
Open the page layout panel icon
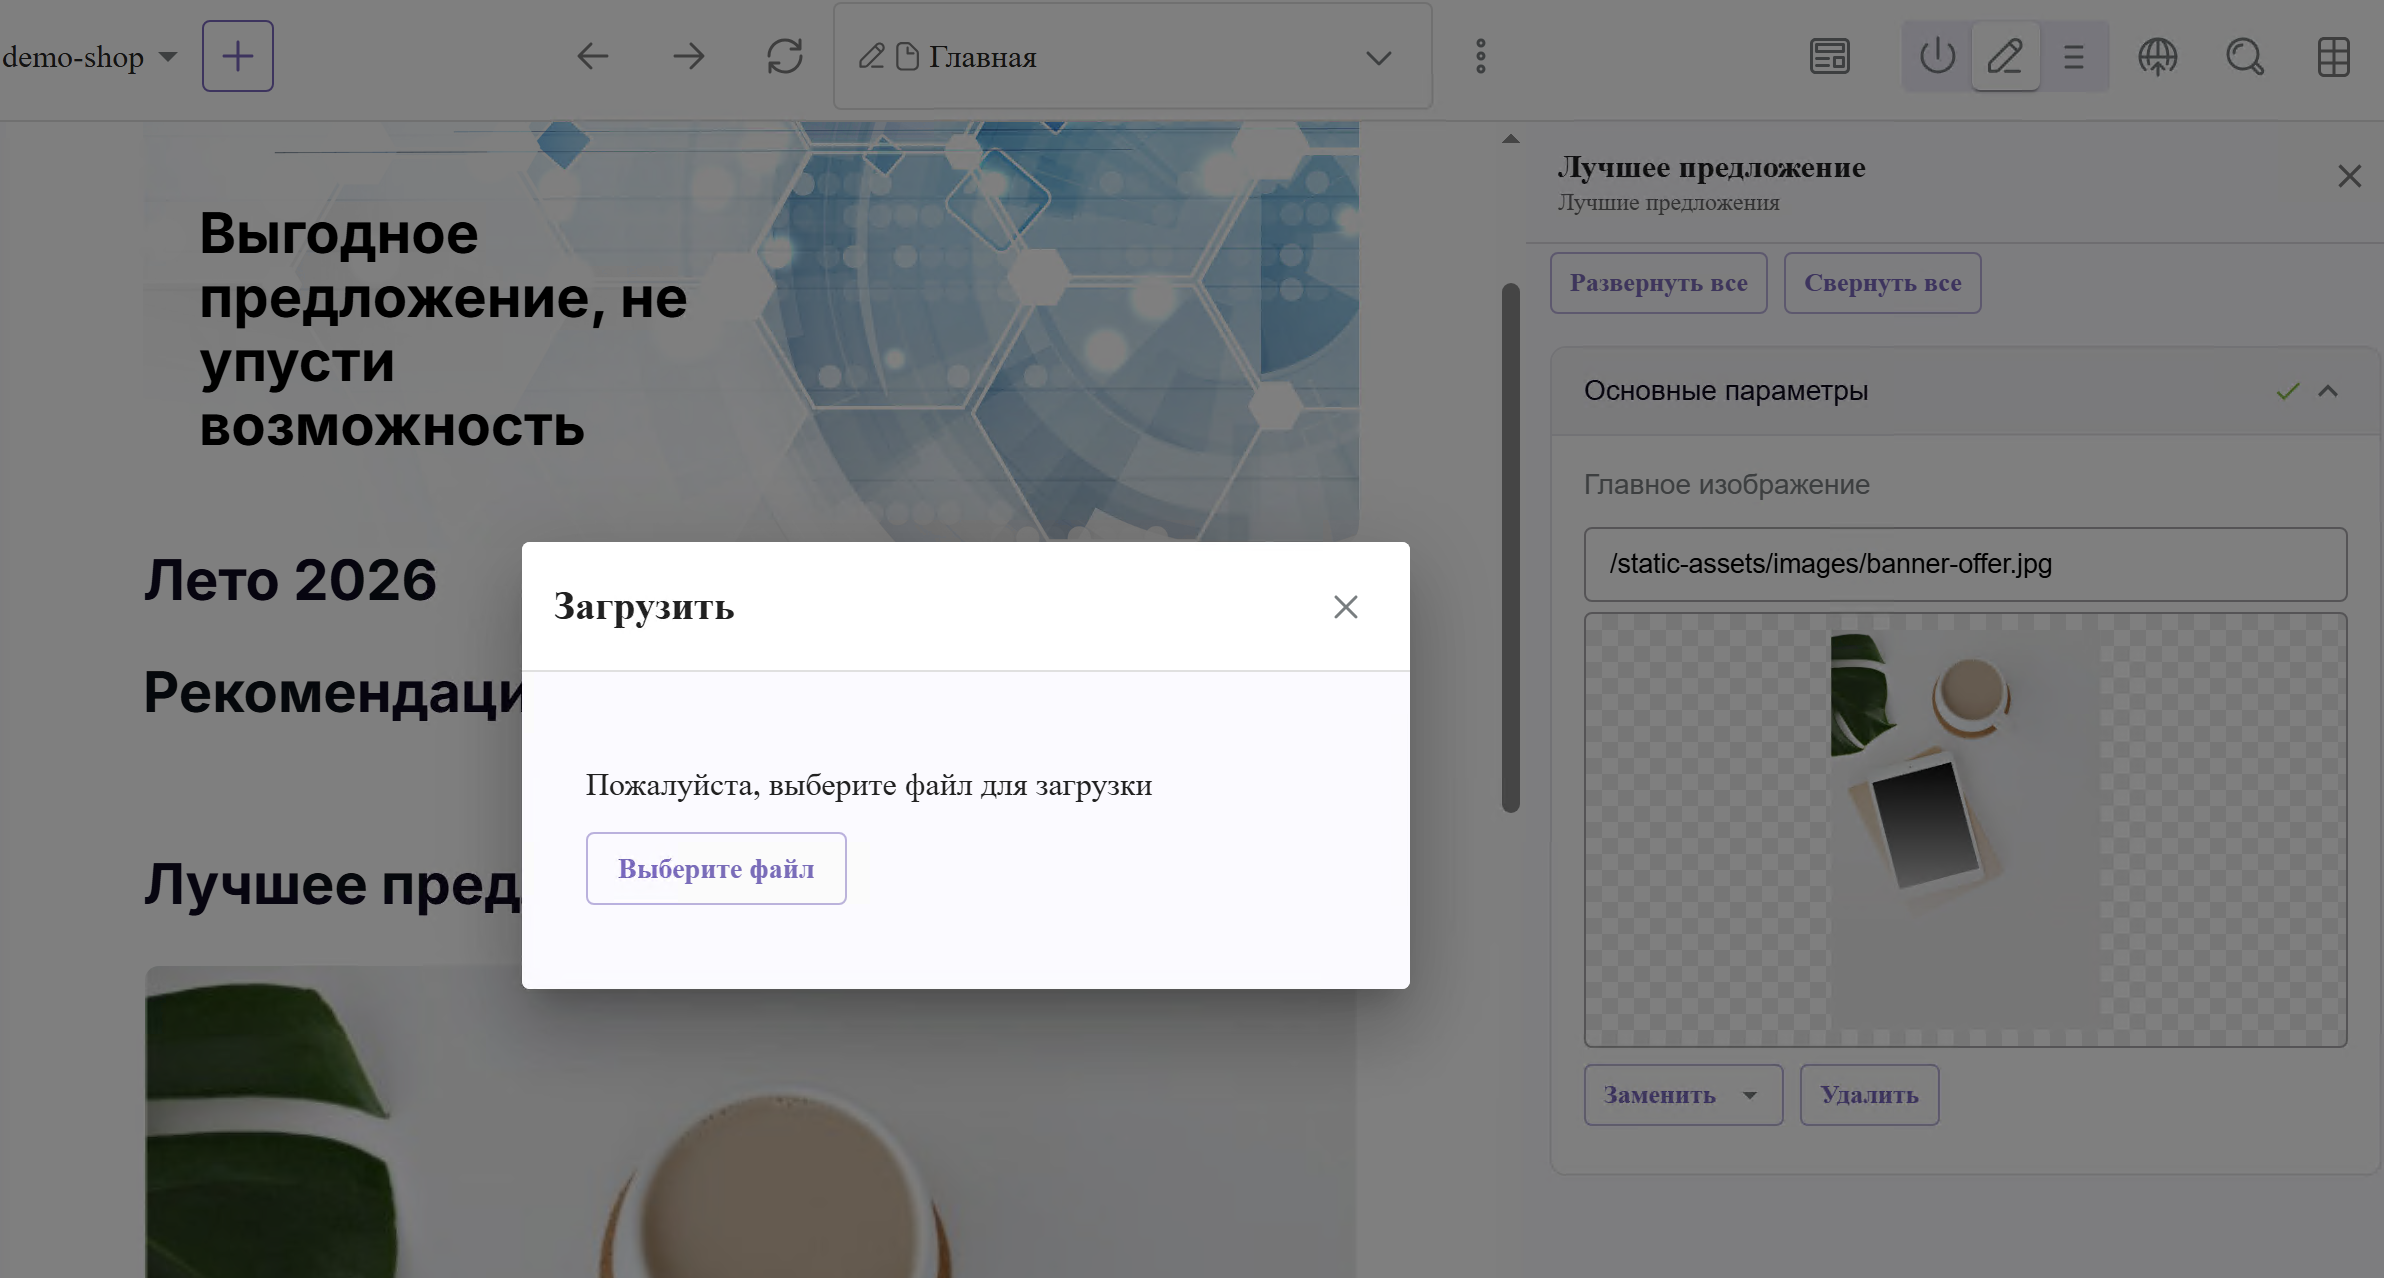[1830, 56]
